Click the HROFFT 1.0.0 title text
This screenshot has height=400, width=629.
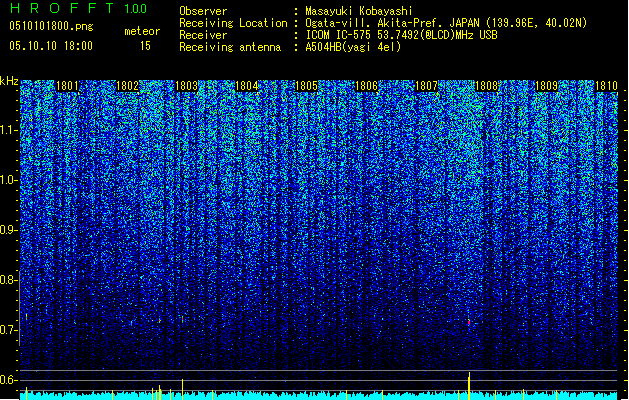coord(79,8)
